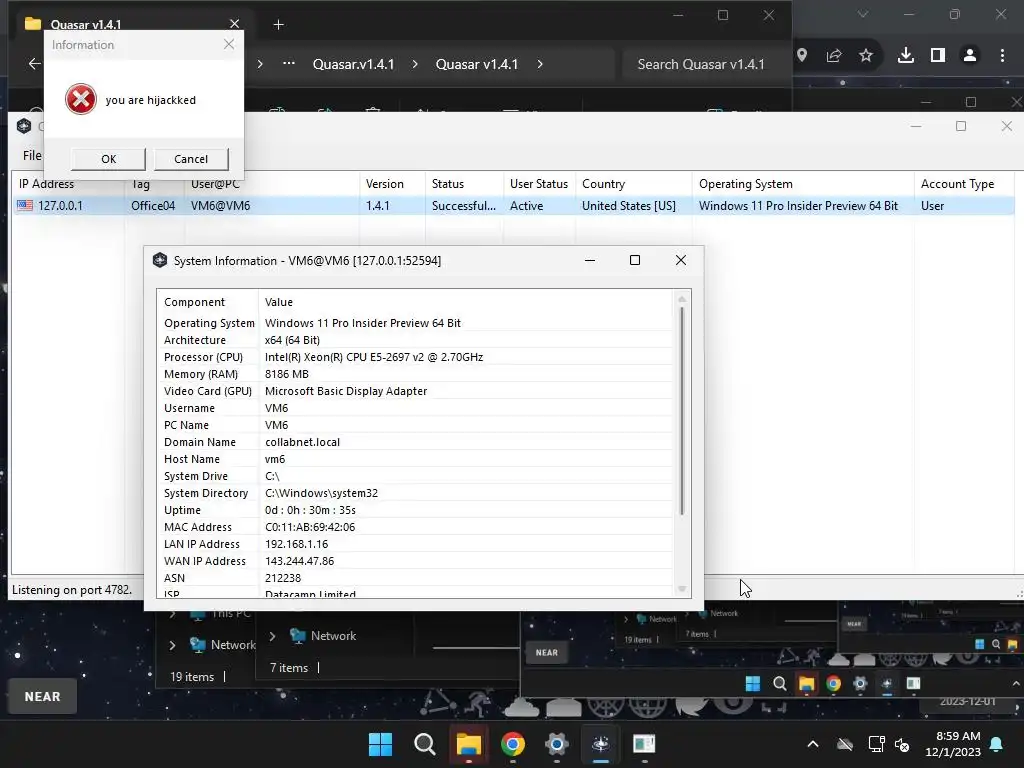Click Quasar v1.4.1 breadcrumb folder
Viewport: 1024px width, 768px height.
pyautogui.click(x=477, y=64)
